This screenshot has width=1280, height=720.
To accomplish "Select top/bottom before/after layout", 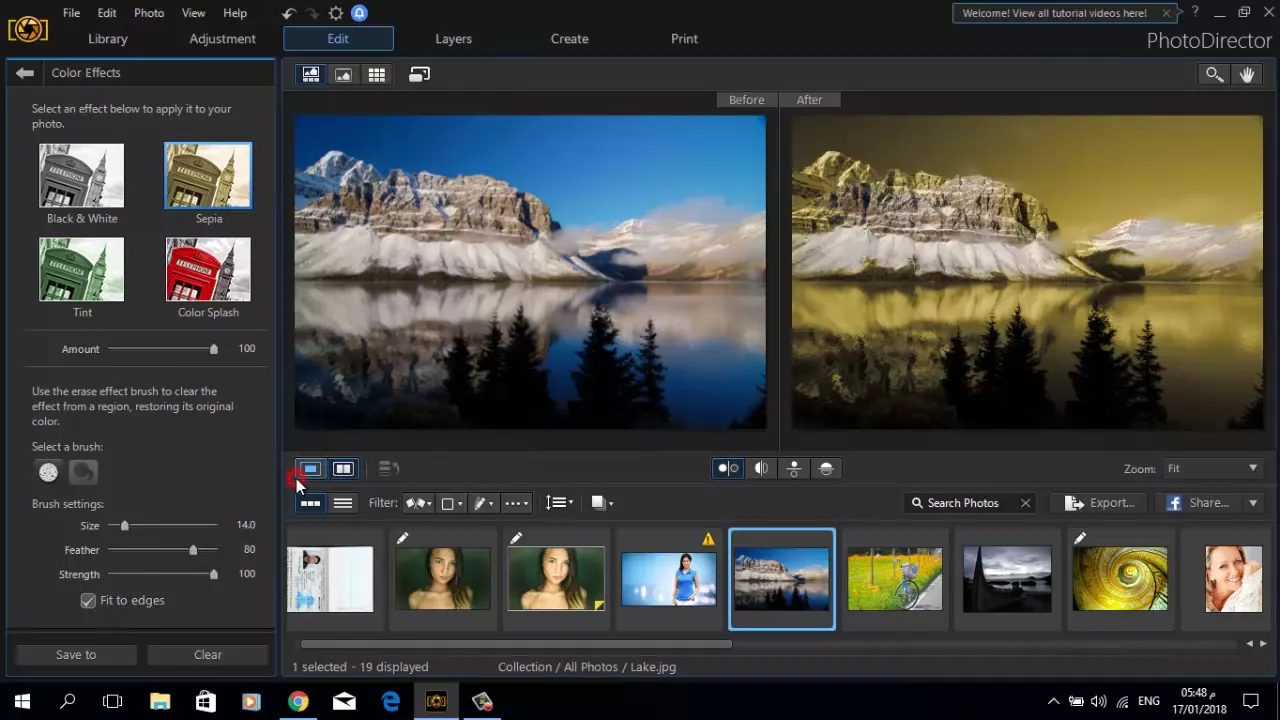I will (x=794, y=469).
